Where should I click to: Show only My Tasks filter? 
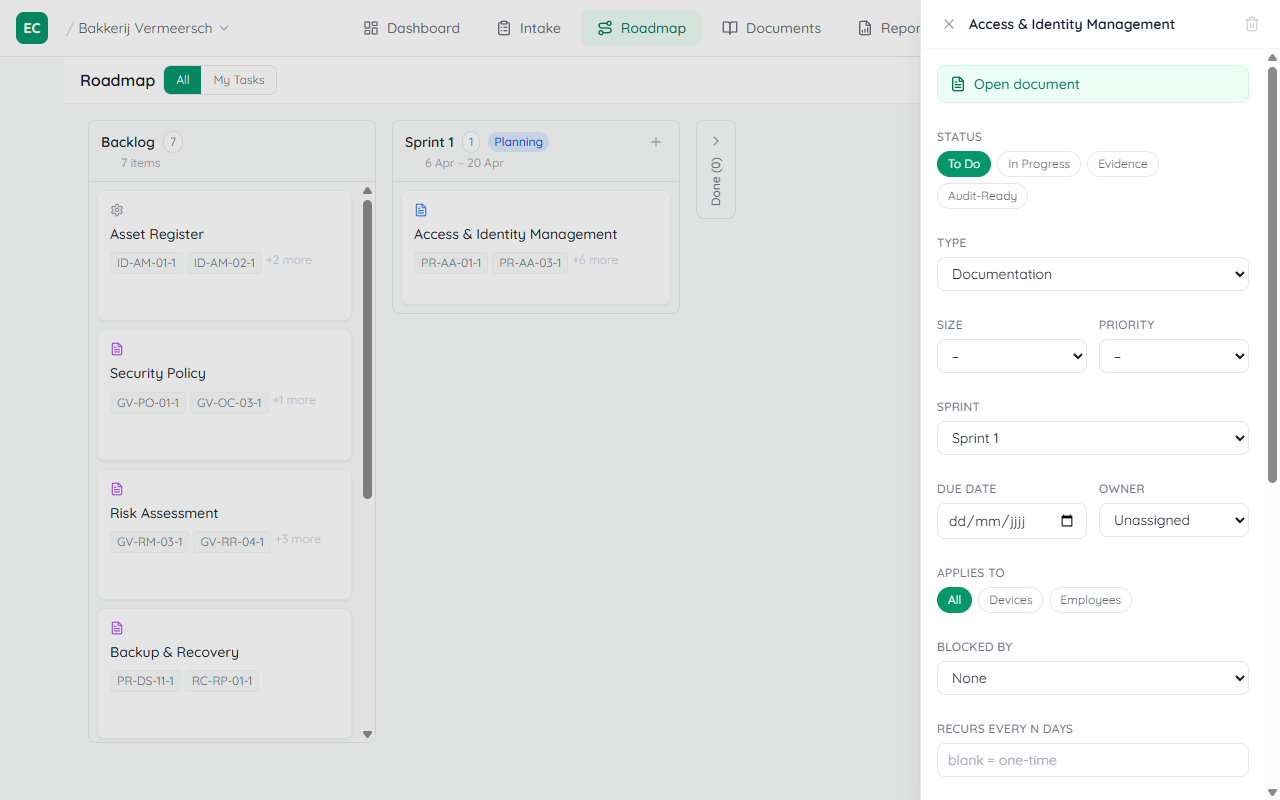pos(239,80)
